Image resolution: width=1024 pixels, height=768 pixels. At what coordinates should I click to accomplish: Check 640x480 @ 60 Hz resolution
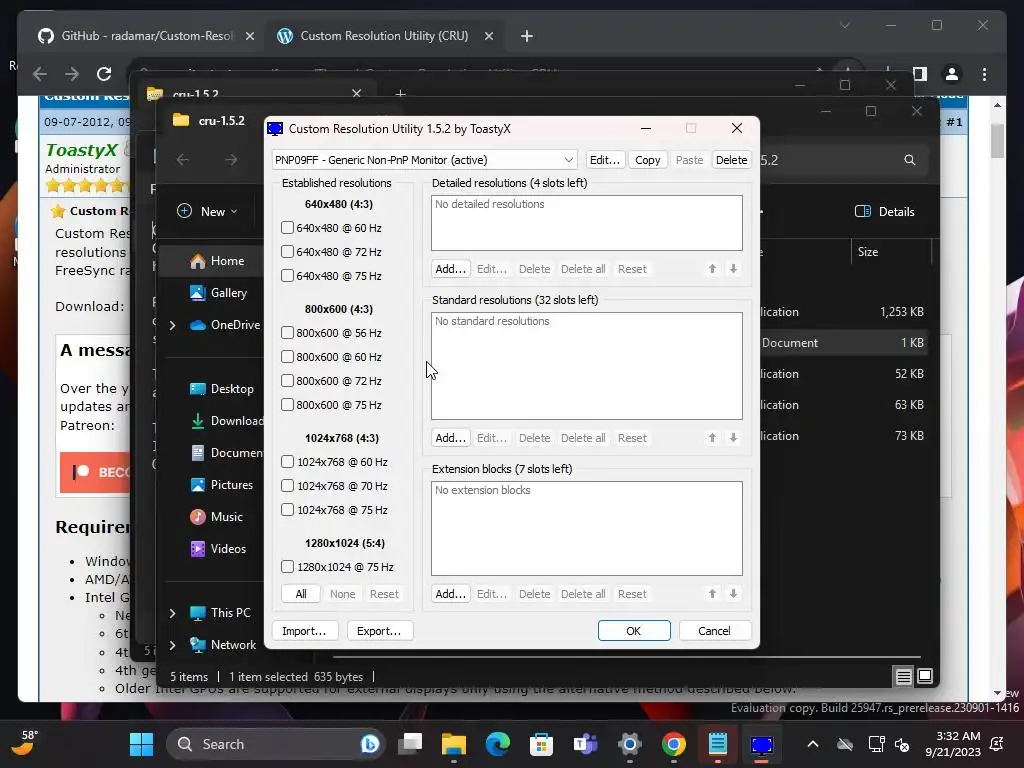pyautogui.click(x=287, y=228)
